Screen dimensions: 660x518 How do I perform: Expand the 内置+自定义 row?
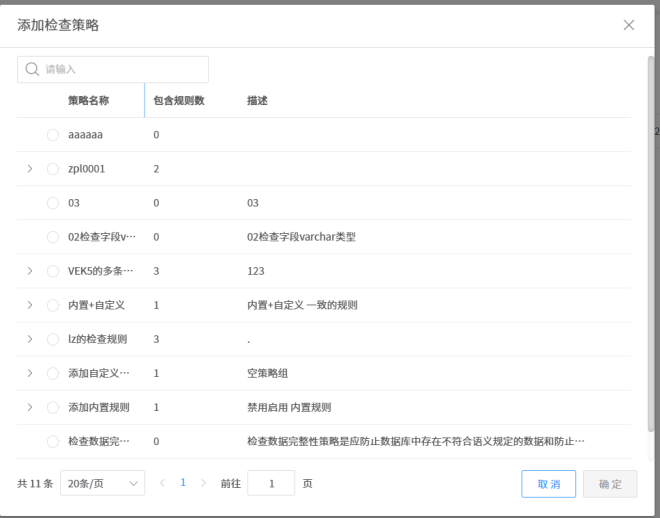pos(30,305)
